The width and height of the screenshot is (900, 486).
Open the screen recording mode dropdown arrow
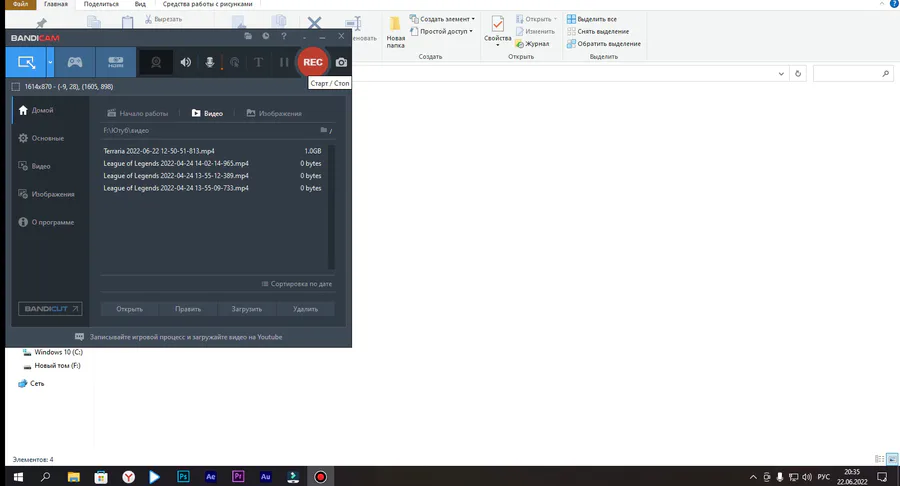[x=51, y=62]
